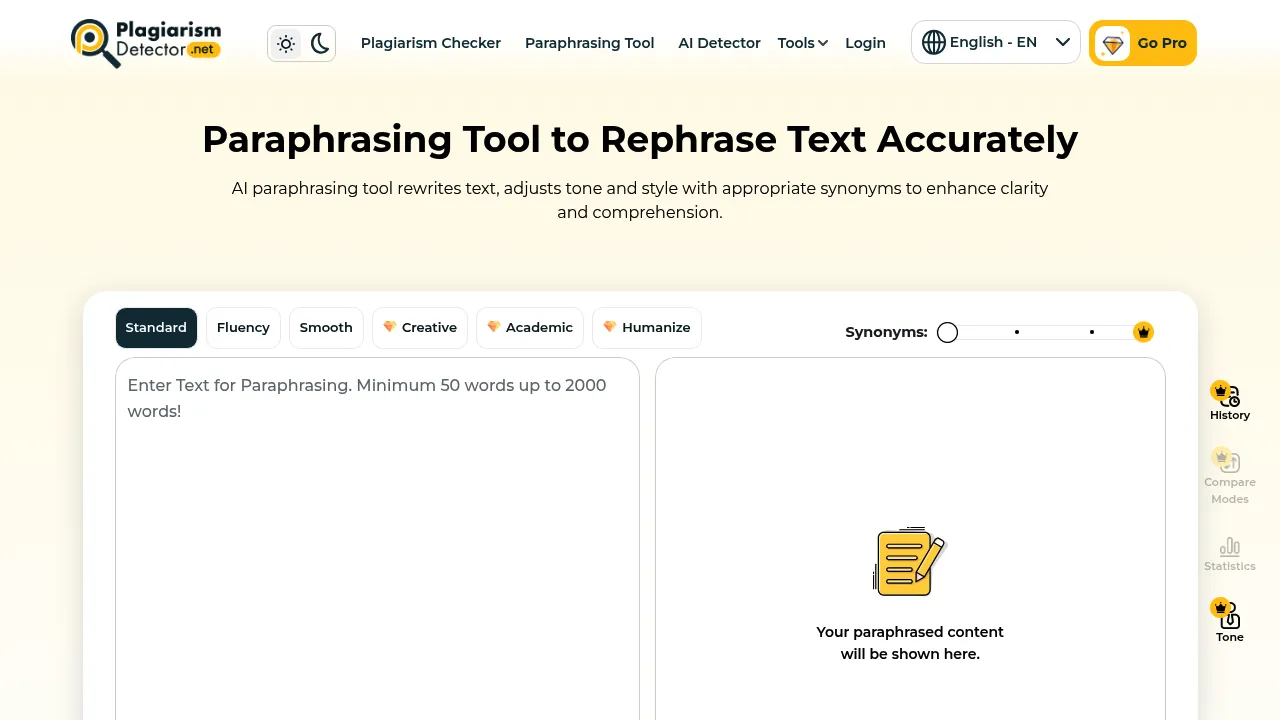
Task: Enable dark mode with moon icon
Action: click(x=319, y=43)
